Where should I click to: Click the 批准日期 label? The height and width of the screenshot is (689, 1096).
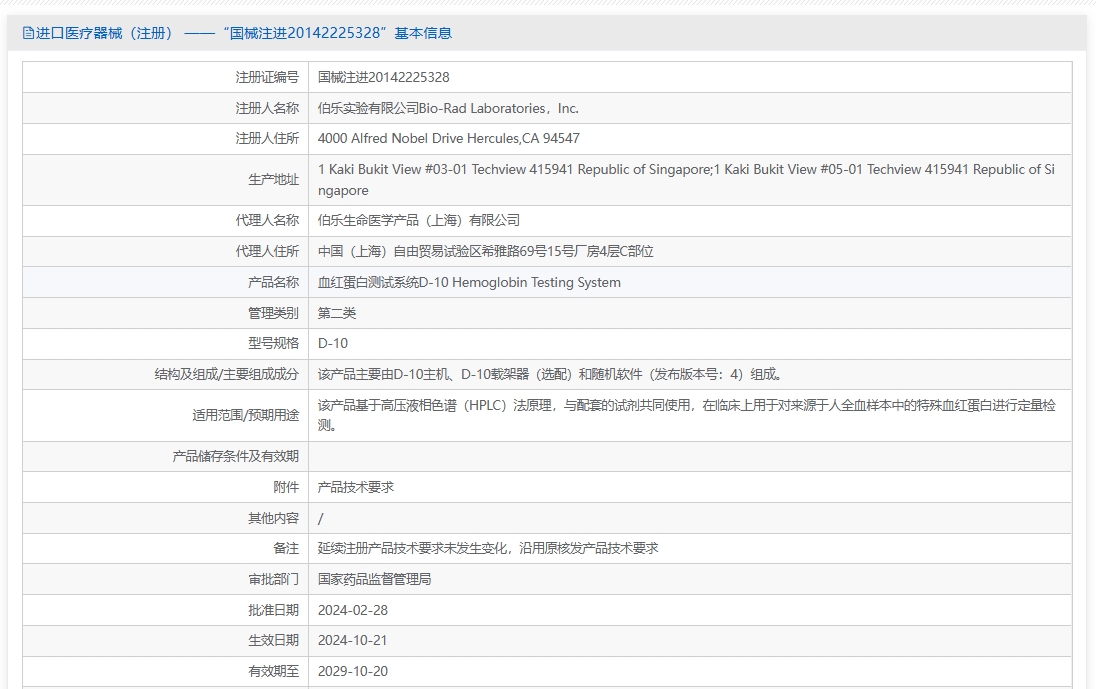pyautogui.click(x=273, y=610)
